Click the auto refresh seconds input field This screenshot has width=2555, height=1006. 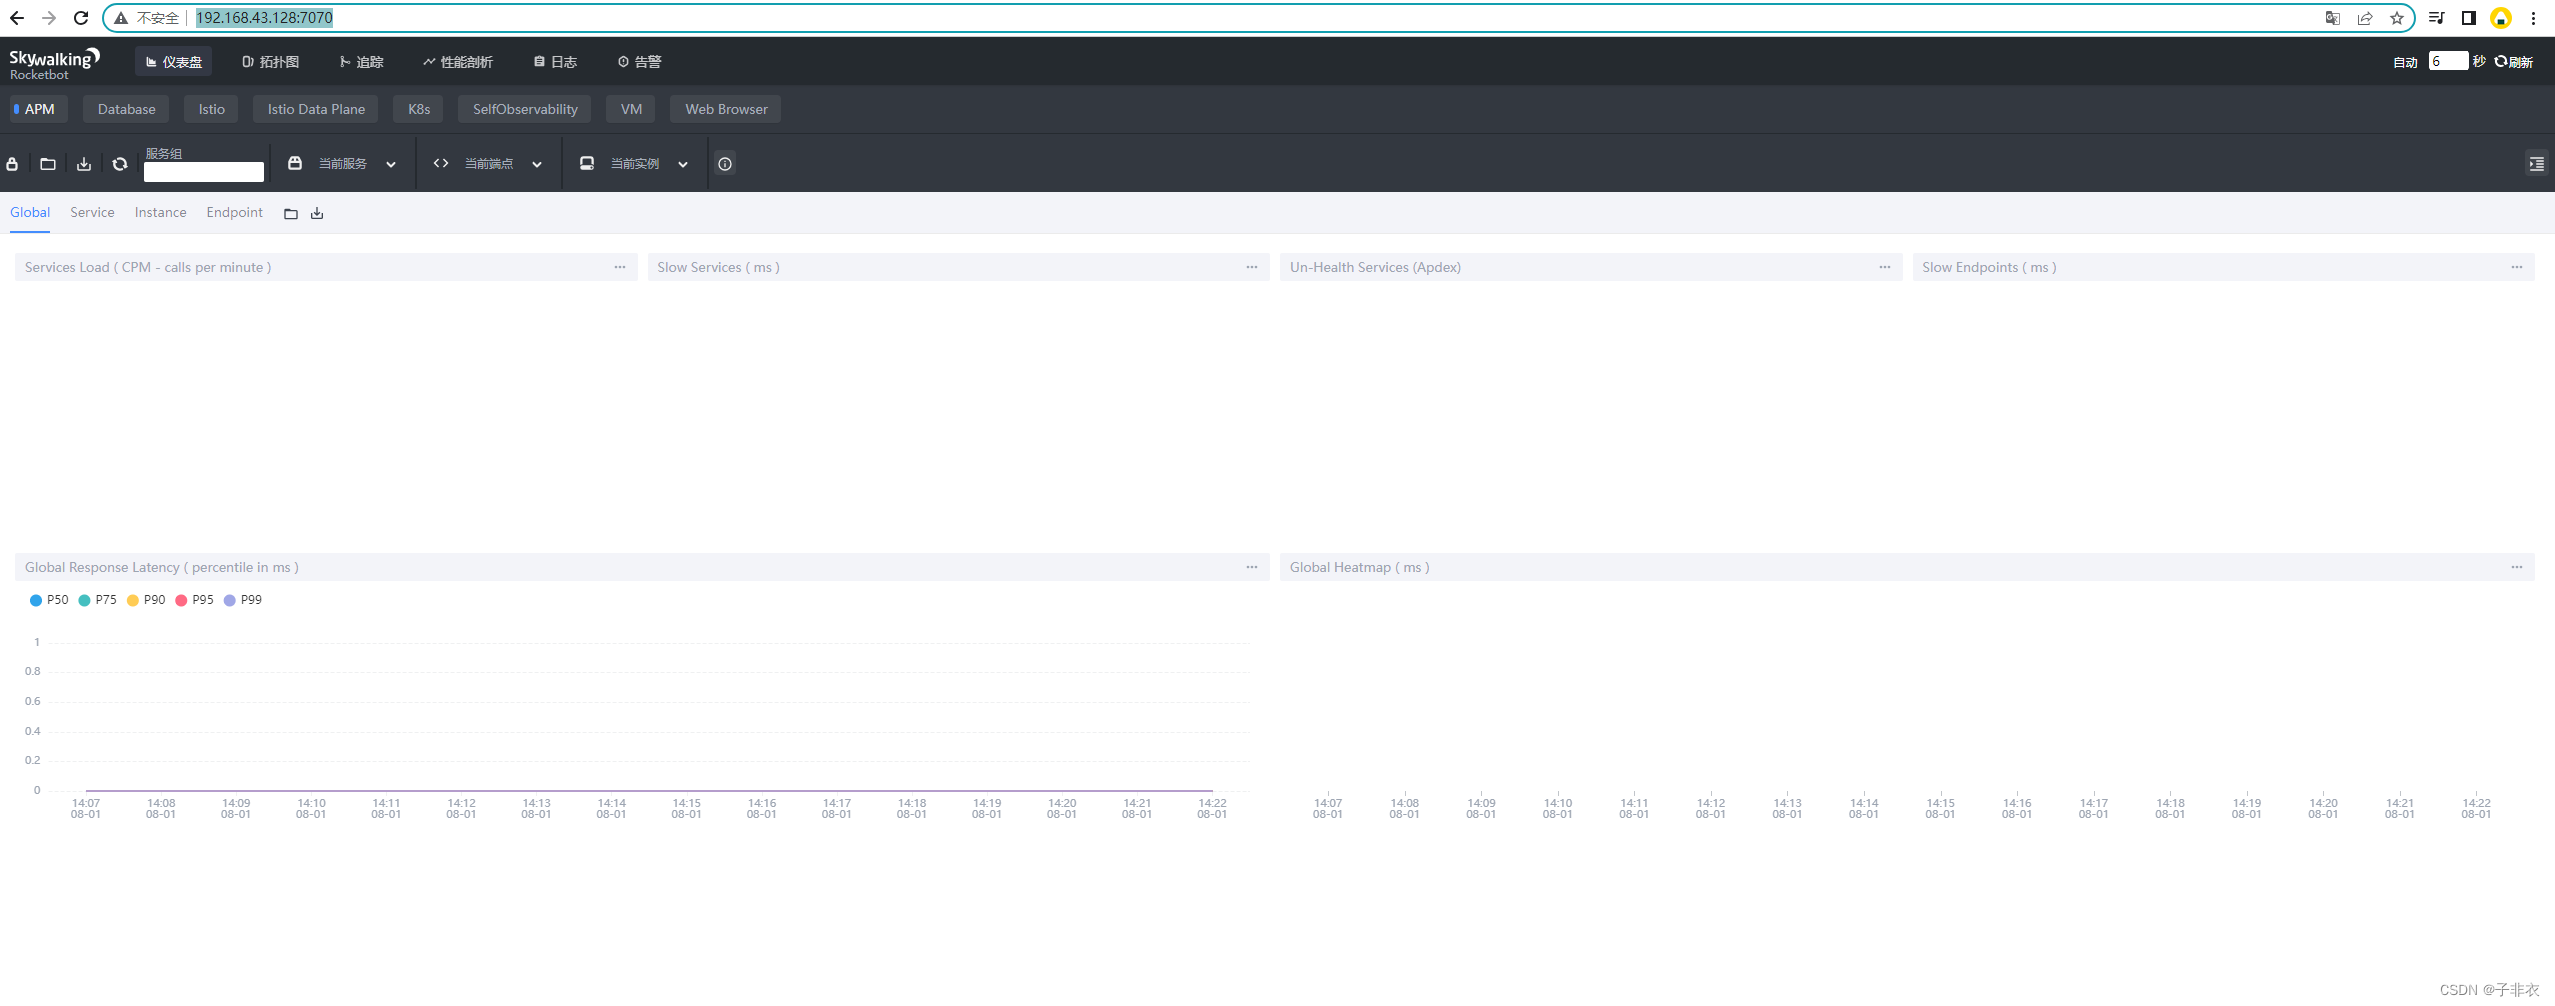2448,62
